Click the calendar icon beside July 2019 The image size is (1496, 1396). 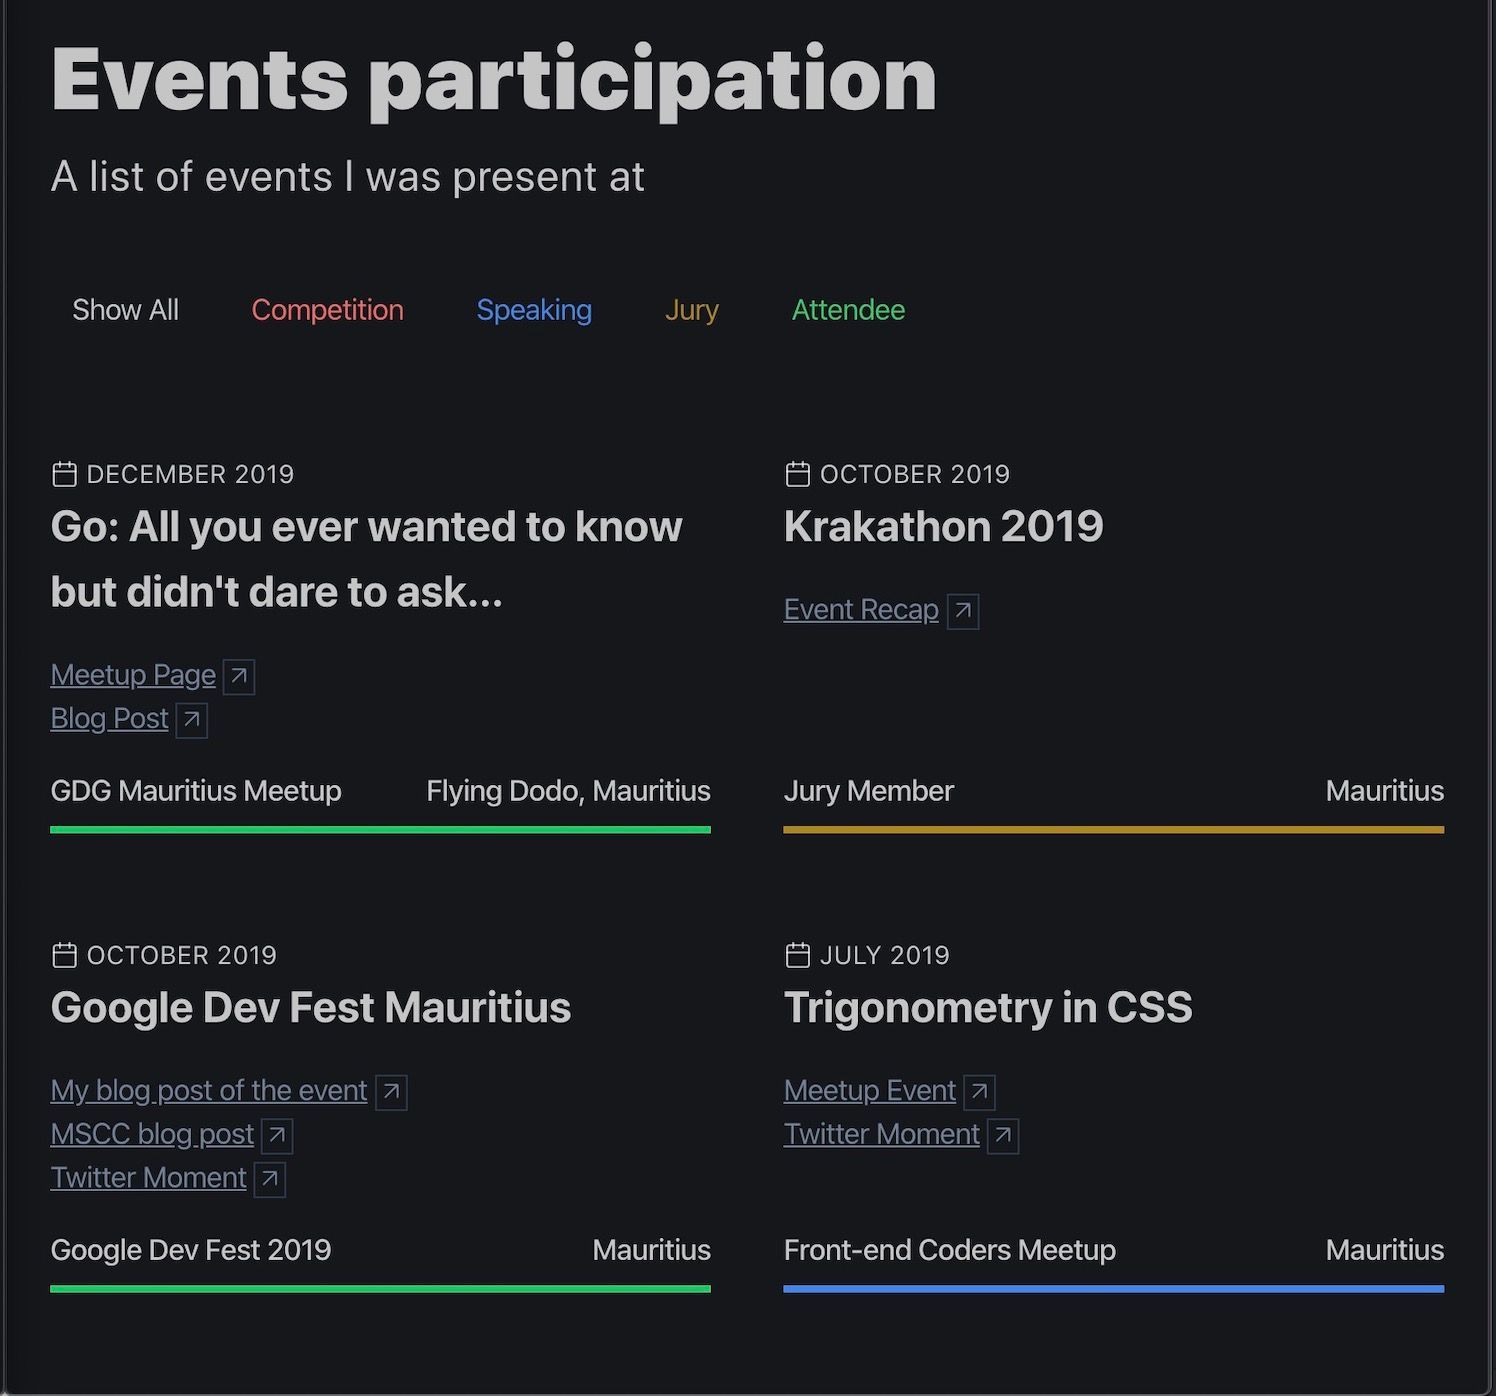coord(797,955)
